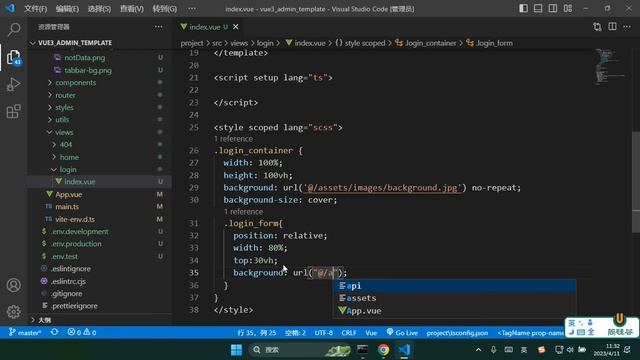Open the Manage gear icon
The width and height of the screenshot is (640, 360).
click(x=13, y=312)
